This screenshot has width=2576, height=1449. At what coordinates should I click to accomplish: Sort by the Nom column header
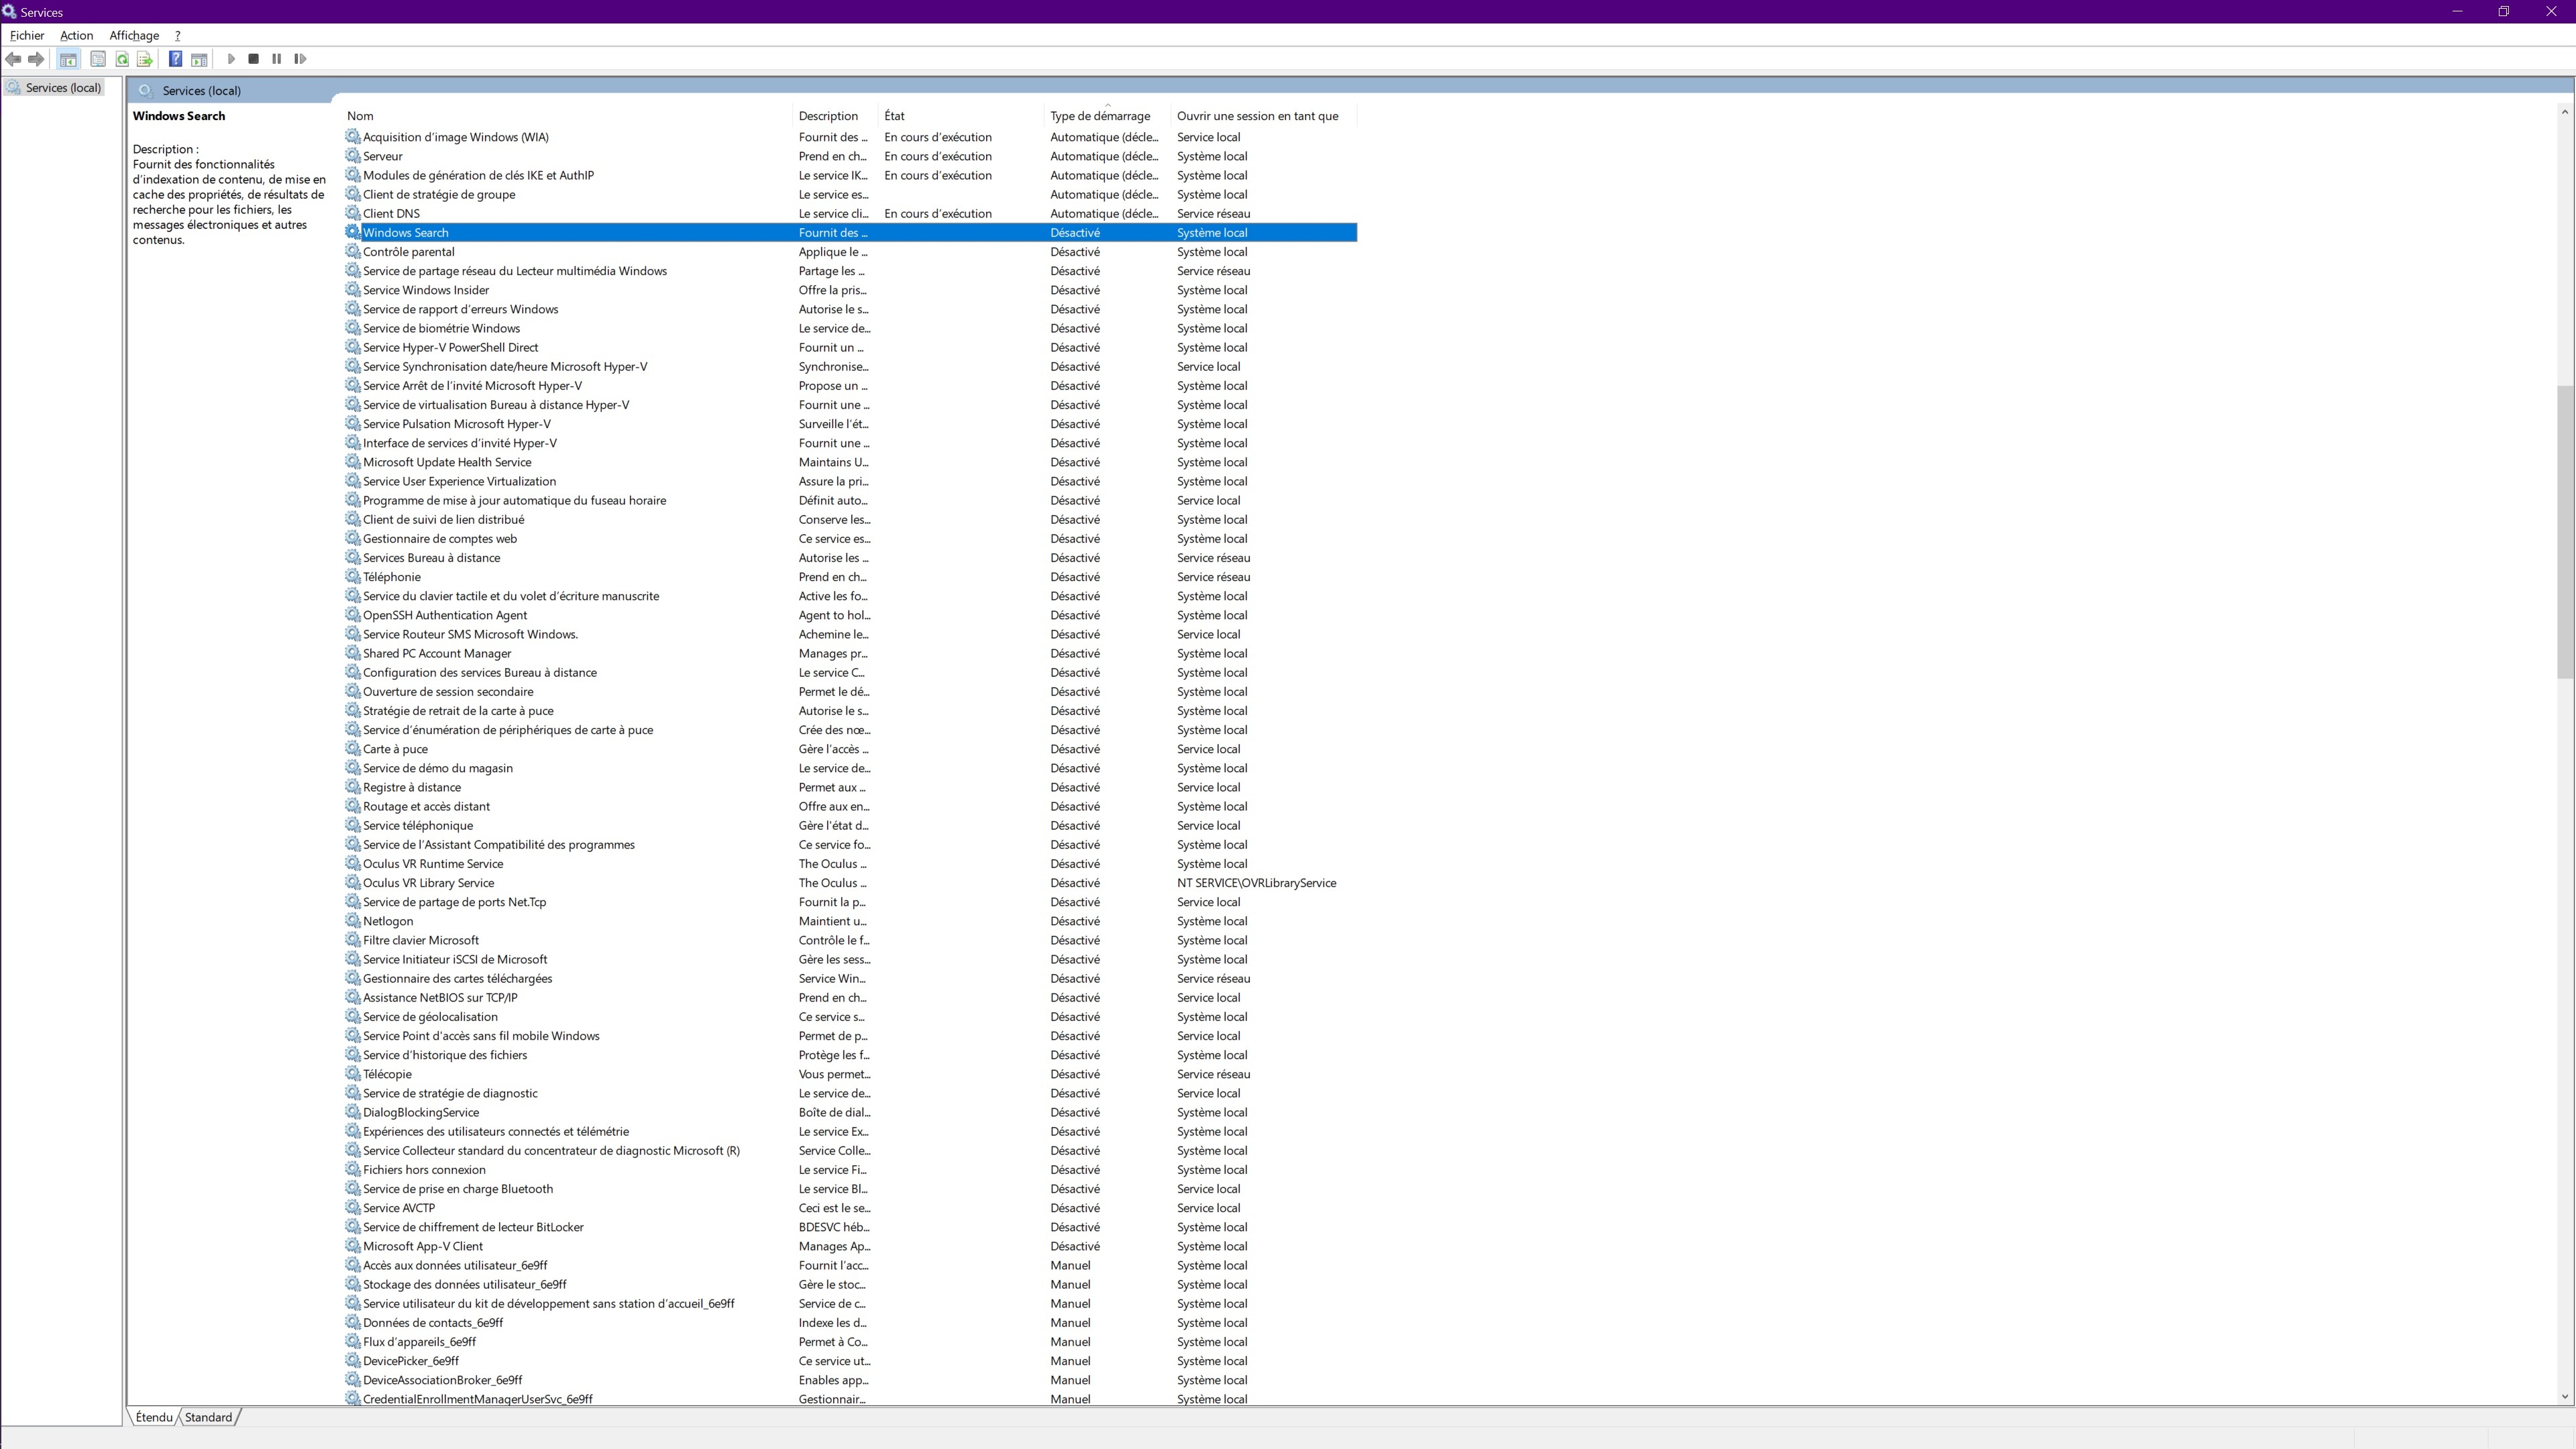[x=360, y=116]
